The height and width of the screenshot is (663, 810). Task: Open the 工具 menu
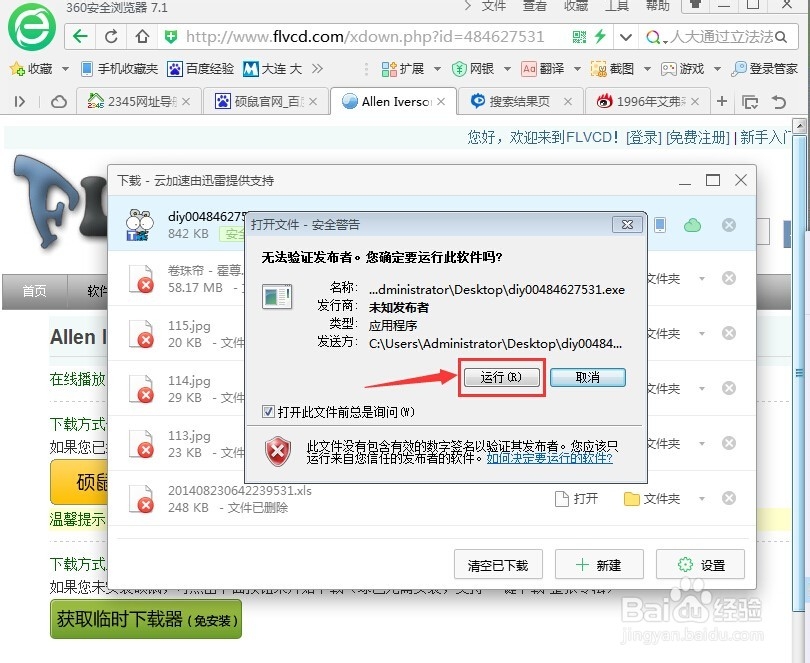[617, 6]
